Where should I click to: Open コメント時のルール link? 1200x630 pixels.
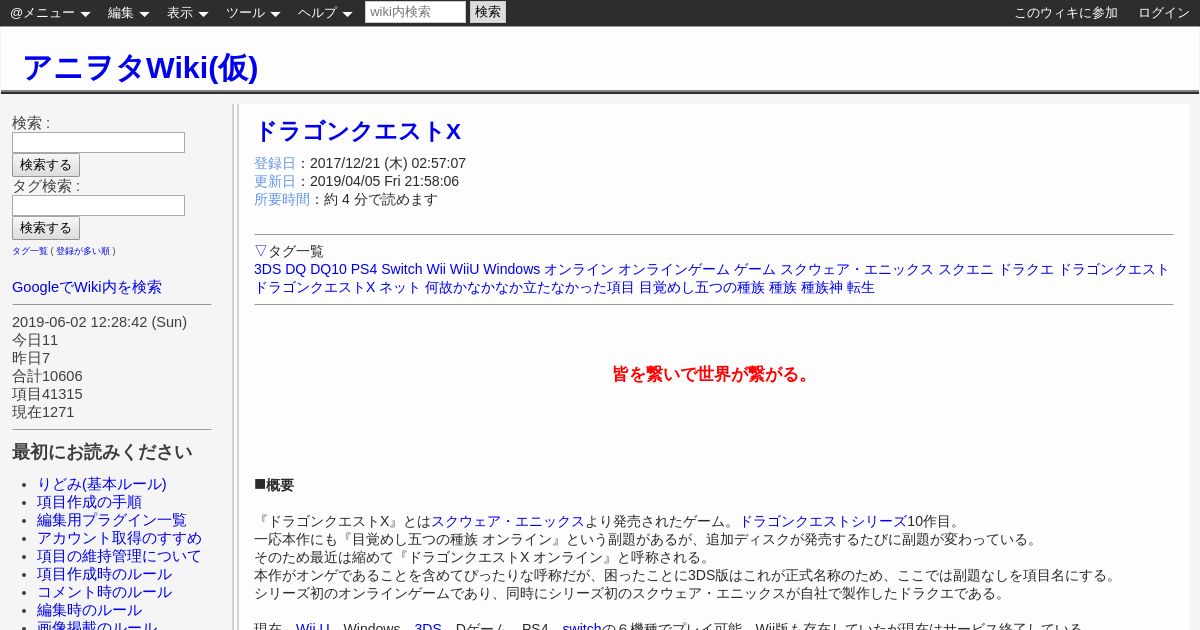[x=104, y=592]
